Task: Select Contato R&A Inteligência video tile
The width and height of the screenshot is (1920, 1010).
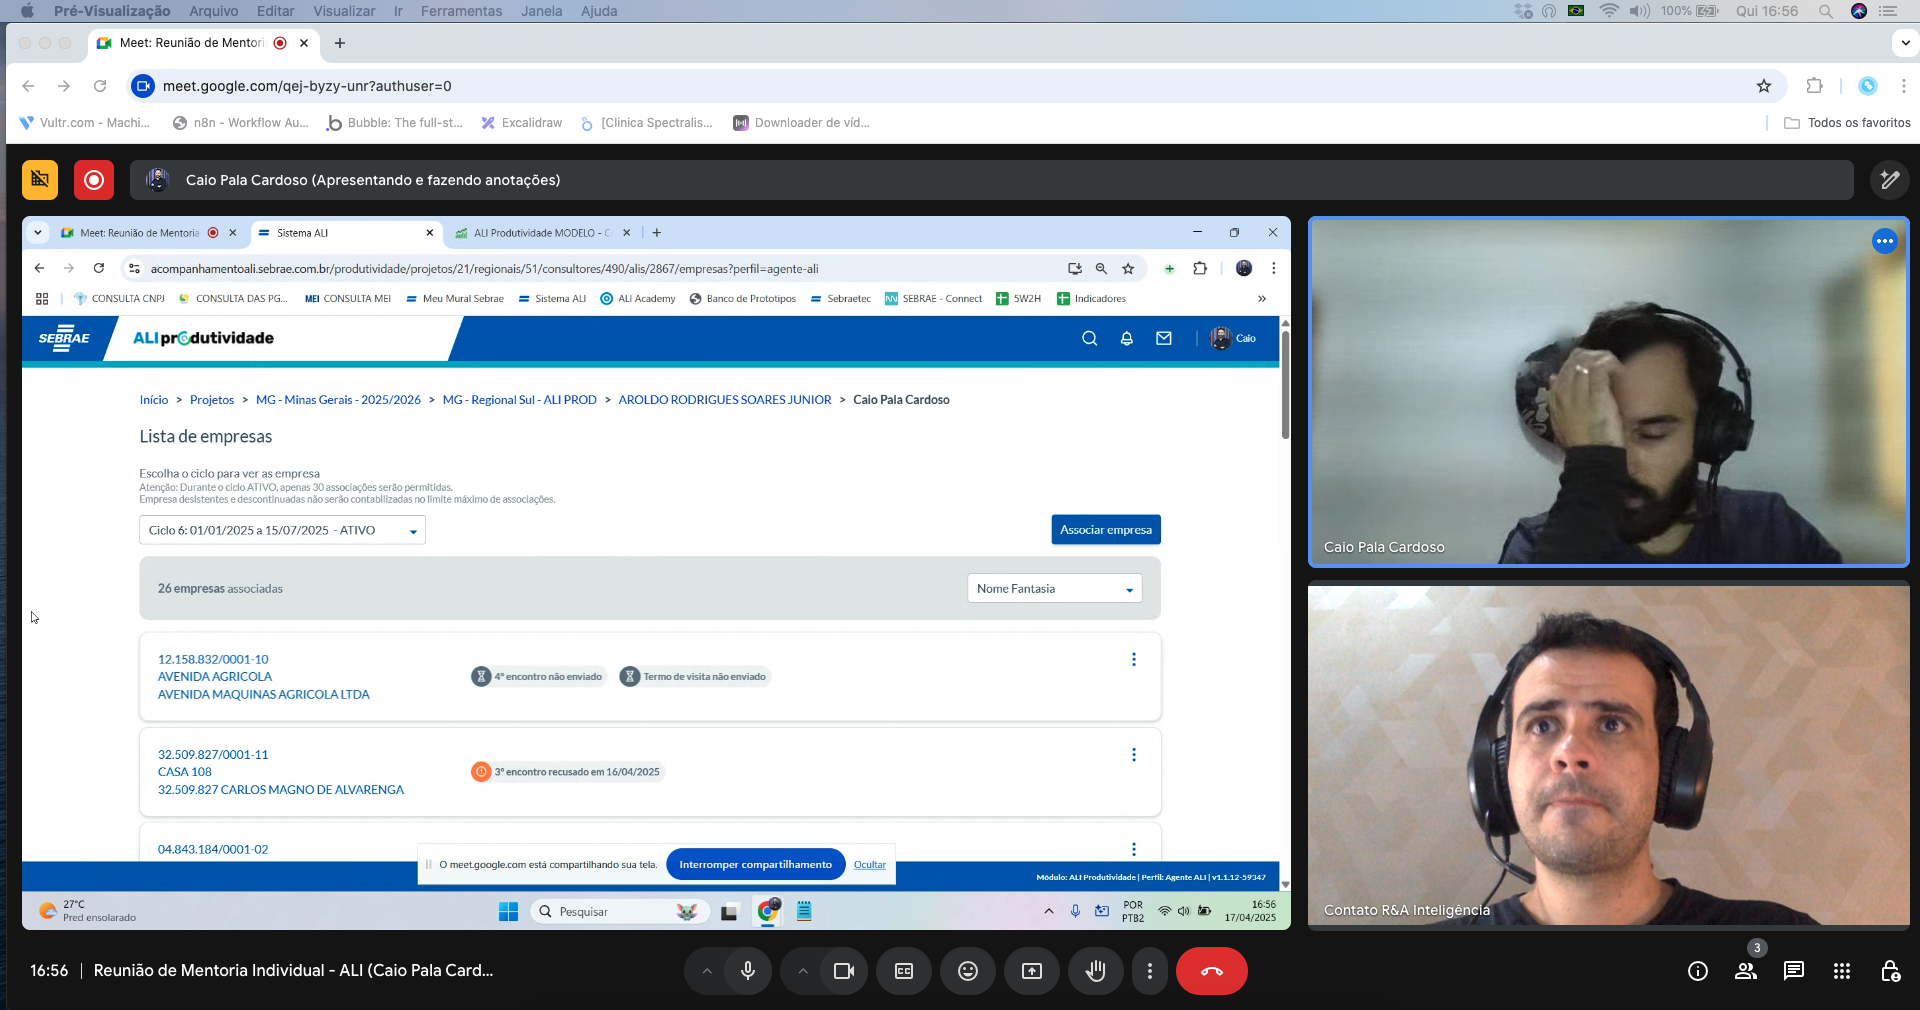Action: pos(1609,756)
